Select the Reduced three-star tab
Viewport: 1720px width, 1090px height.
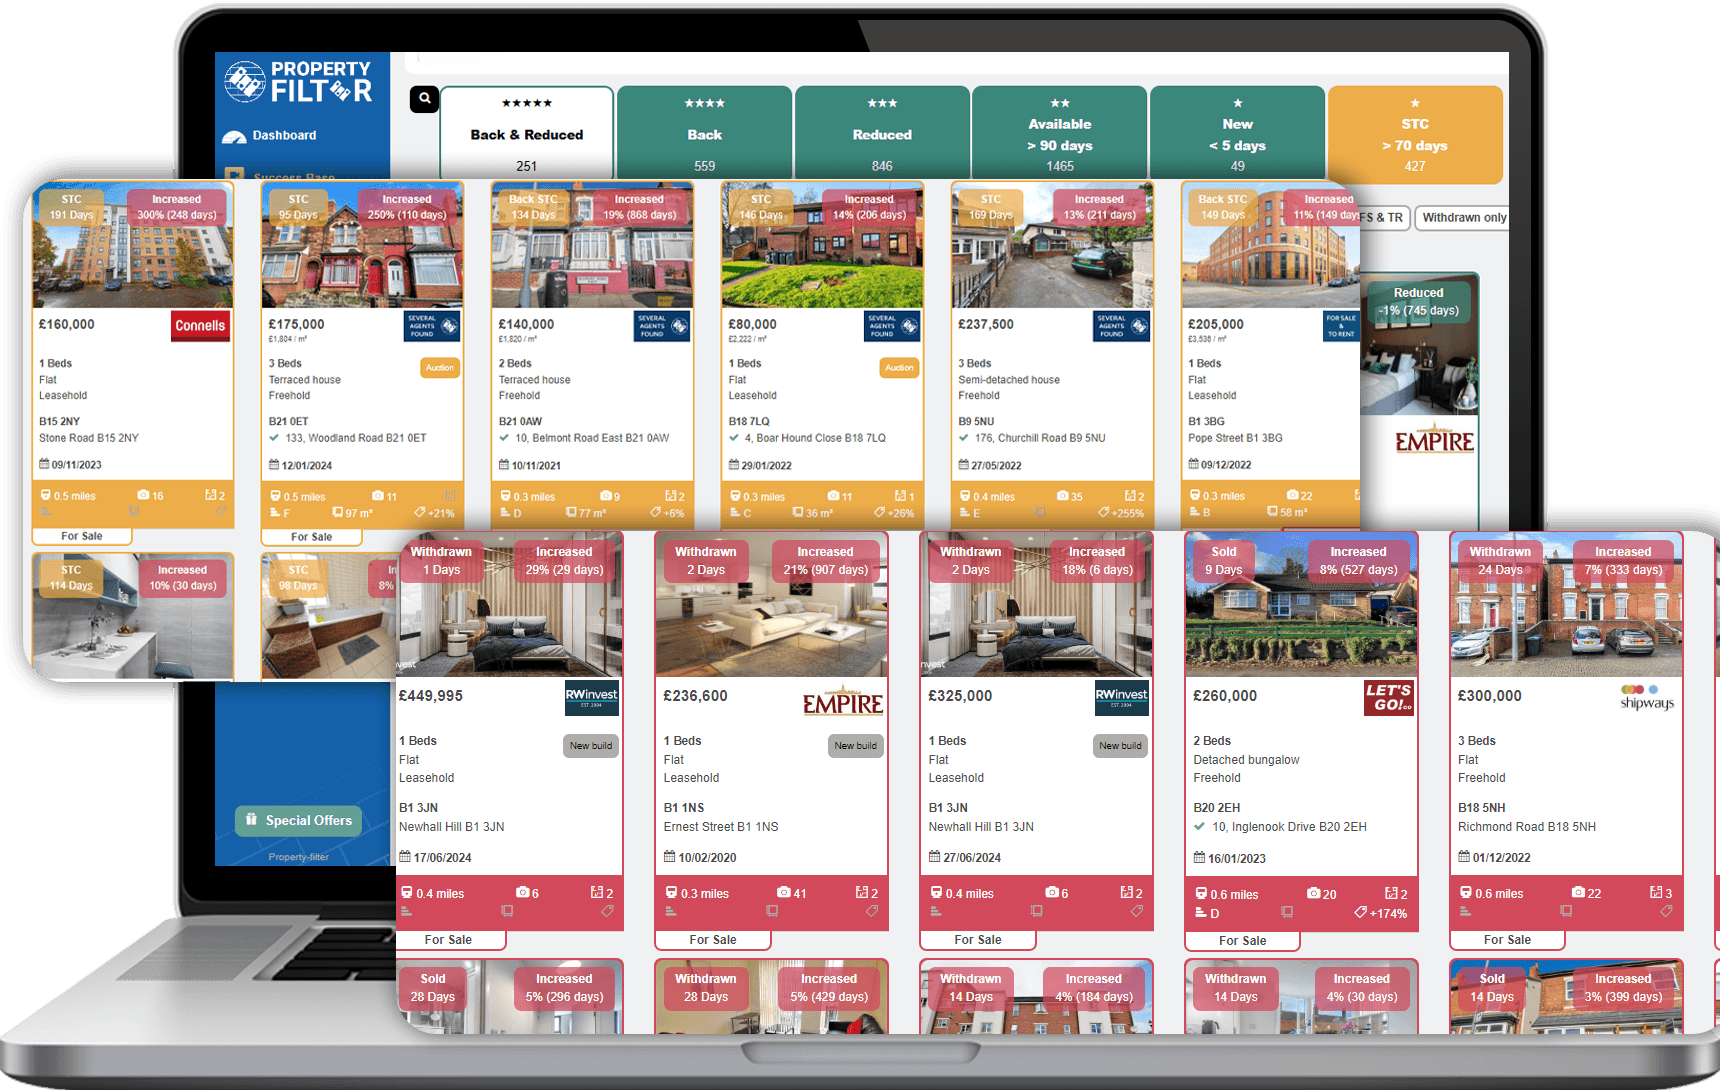coord(882,133)
